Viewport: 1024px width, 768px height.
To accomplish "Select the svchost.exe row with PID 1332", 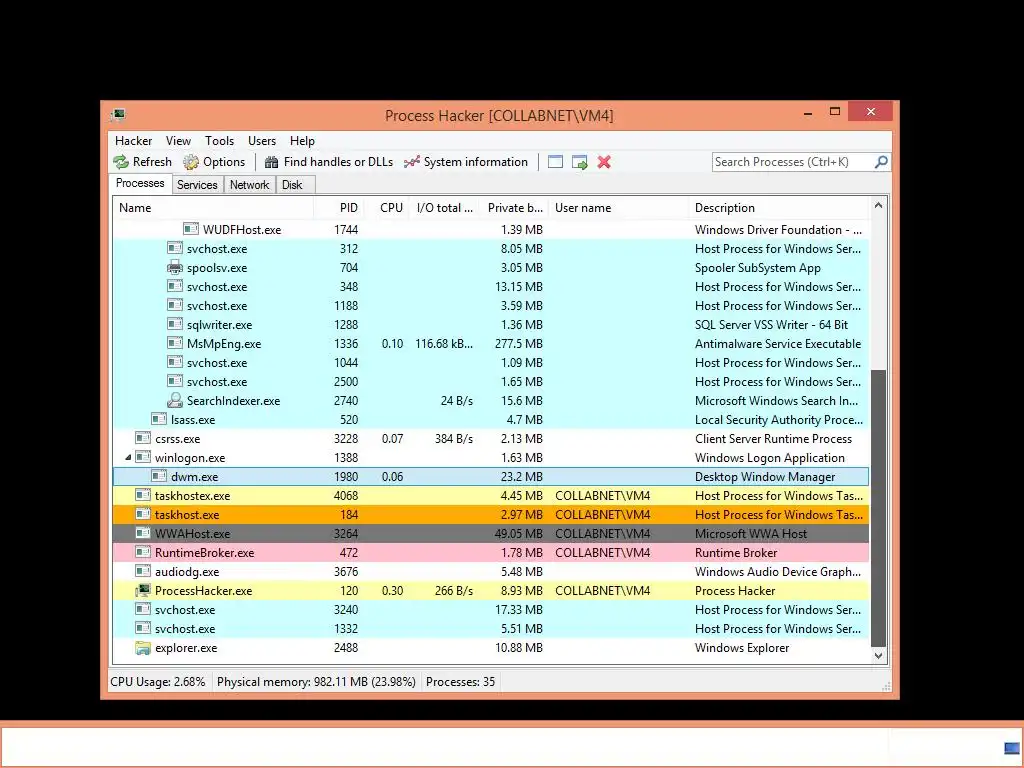I will click(x=491, y=628).
